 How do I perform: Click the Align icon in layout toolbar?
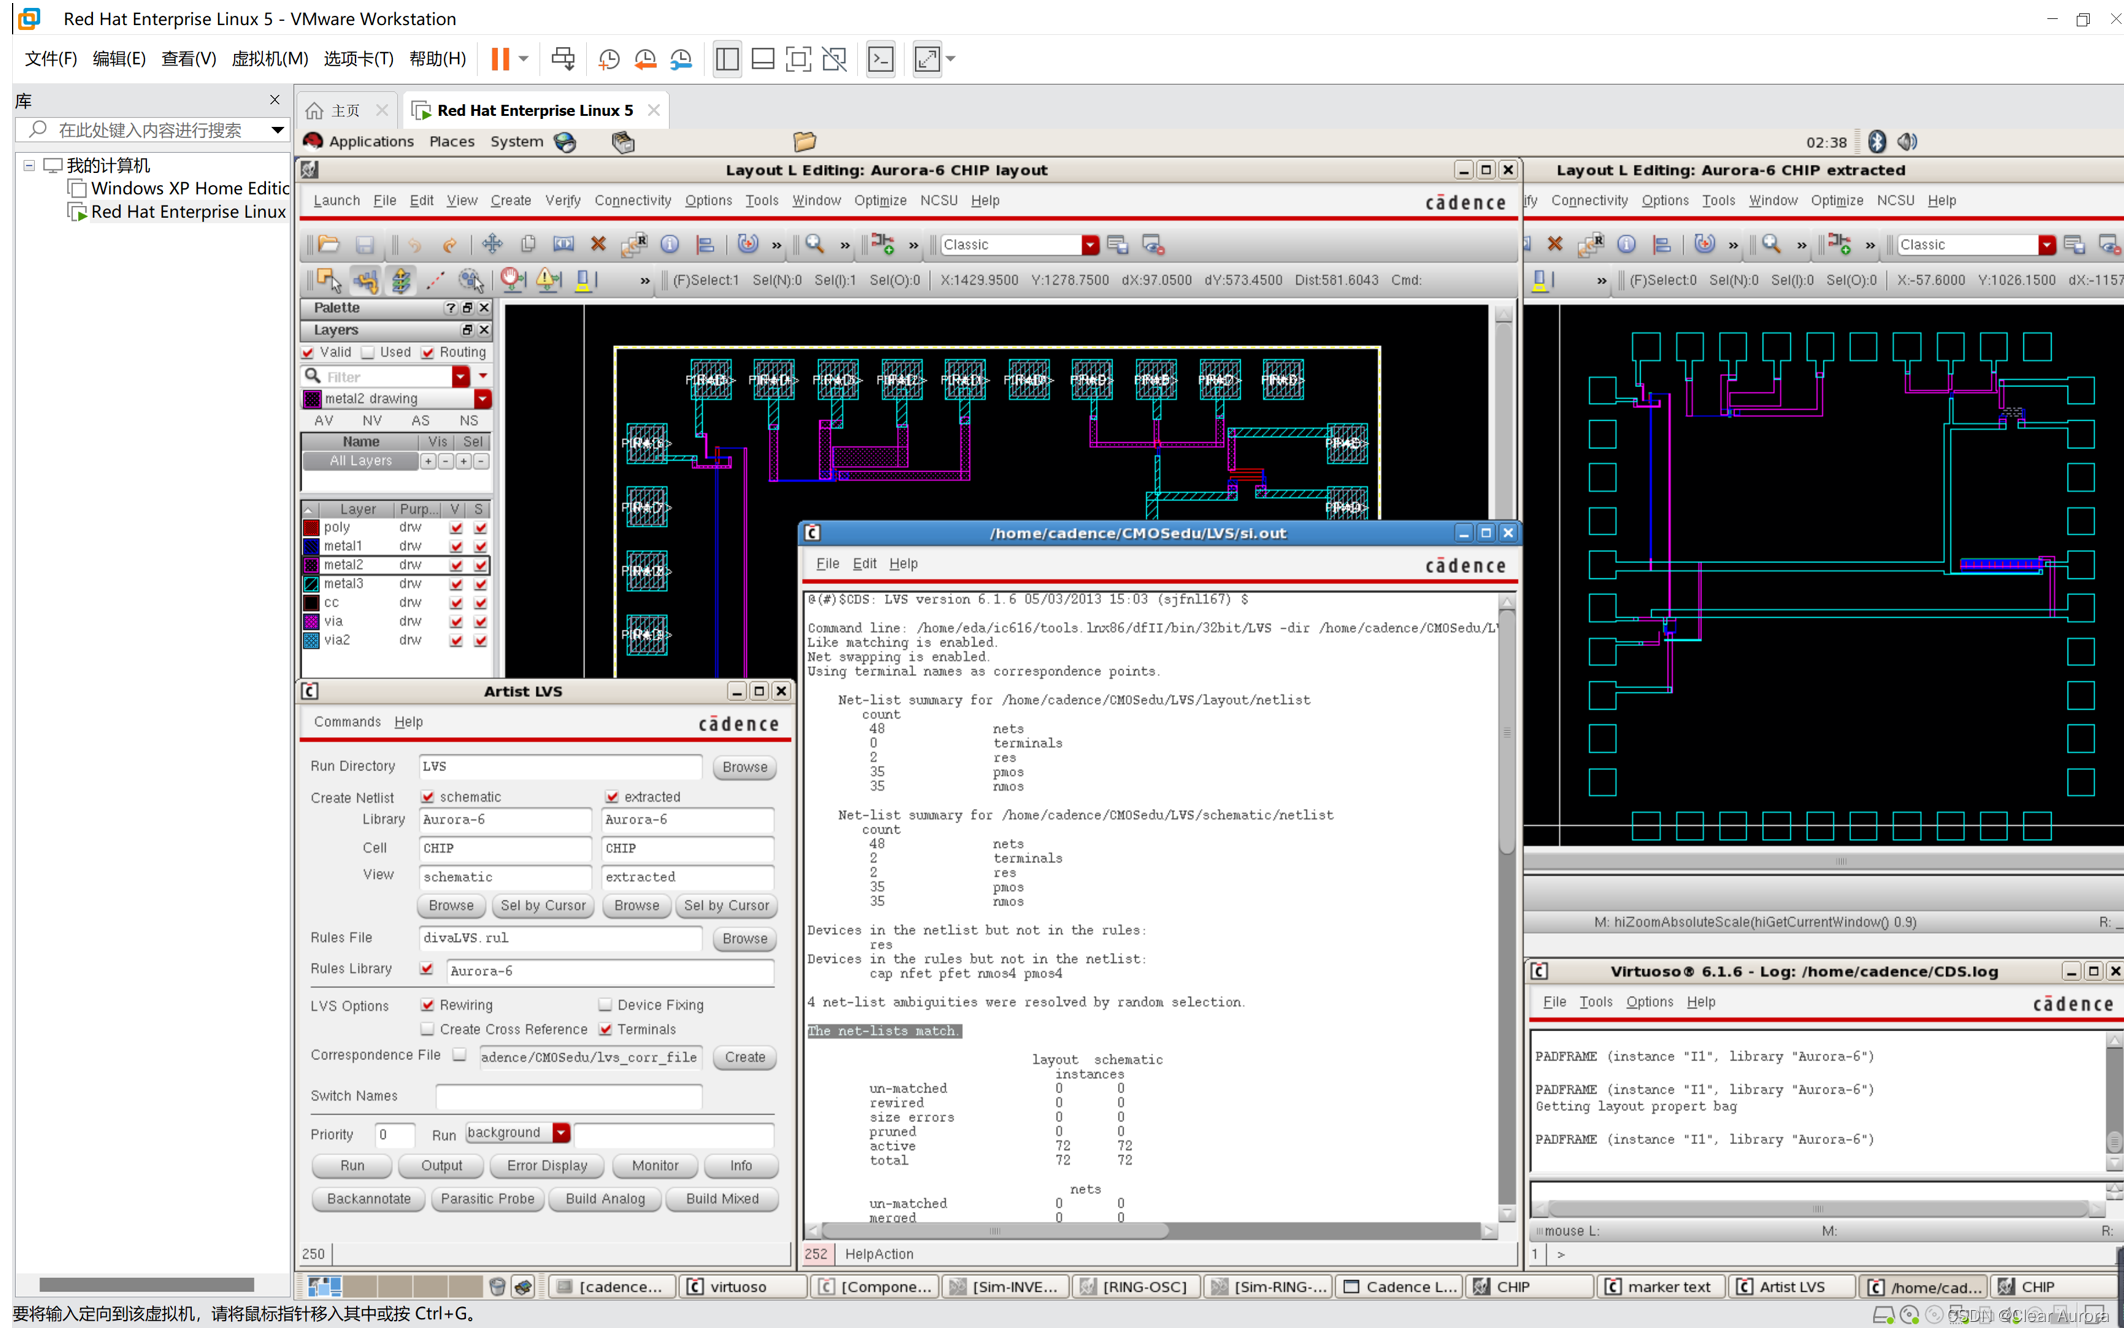[x=705, y=245]
